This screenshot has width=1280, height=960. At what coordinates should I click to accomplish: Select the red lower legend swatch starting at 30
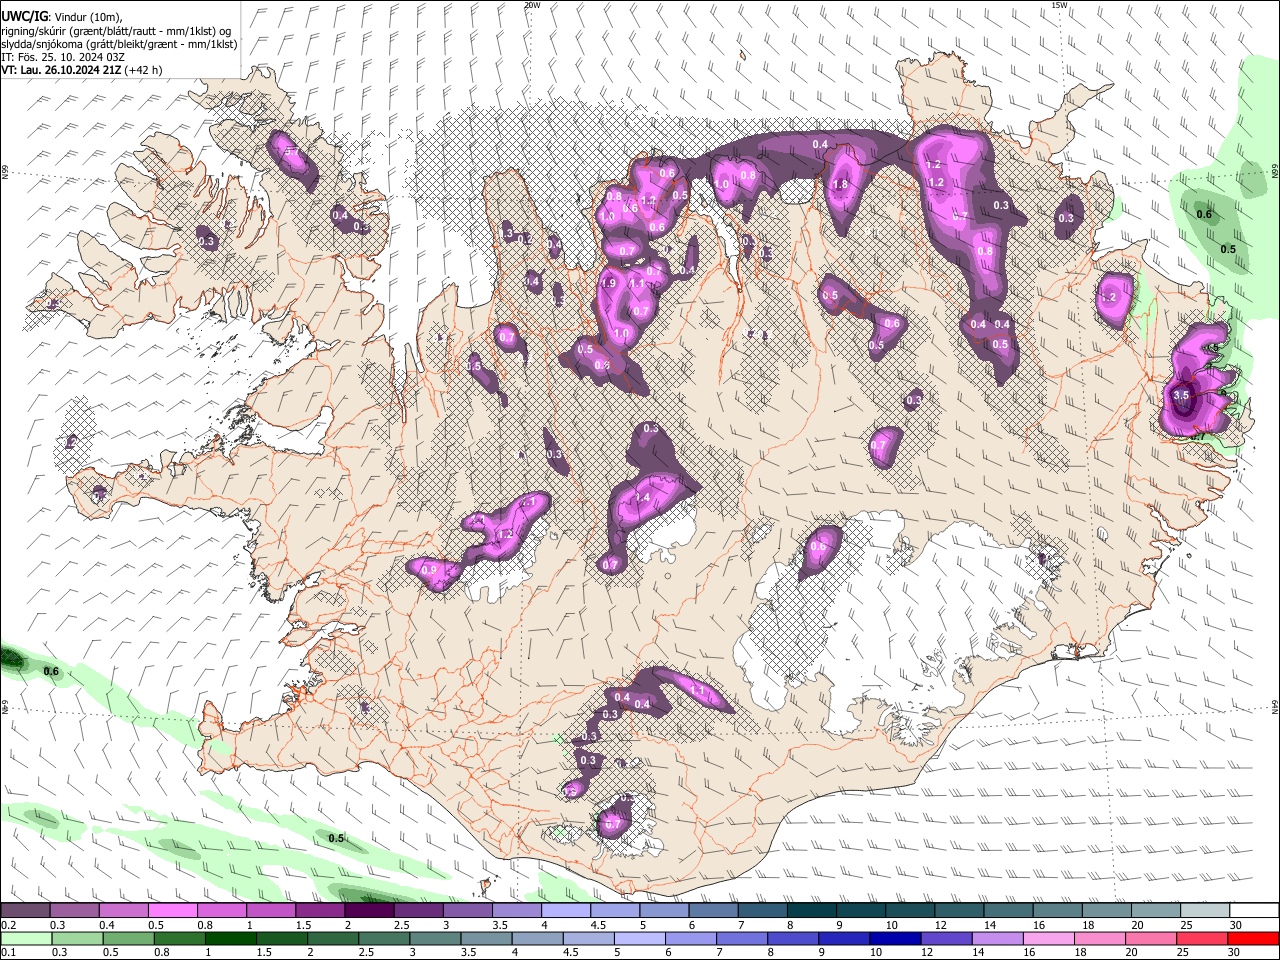pos(1253,938)
